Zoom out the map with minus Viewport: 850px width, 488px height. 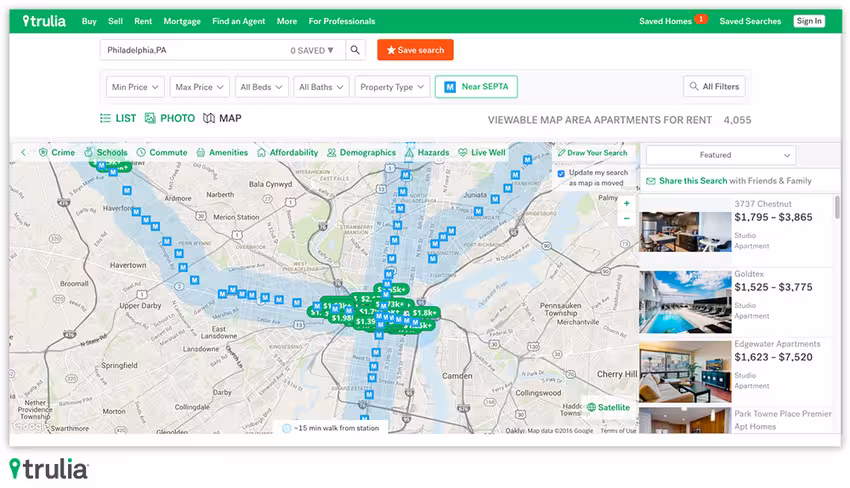pos(627,219)
